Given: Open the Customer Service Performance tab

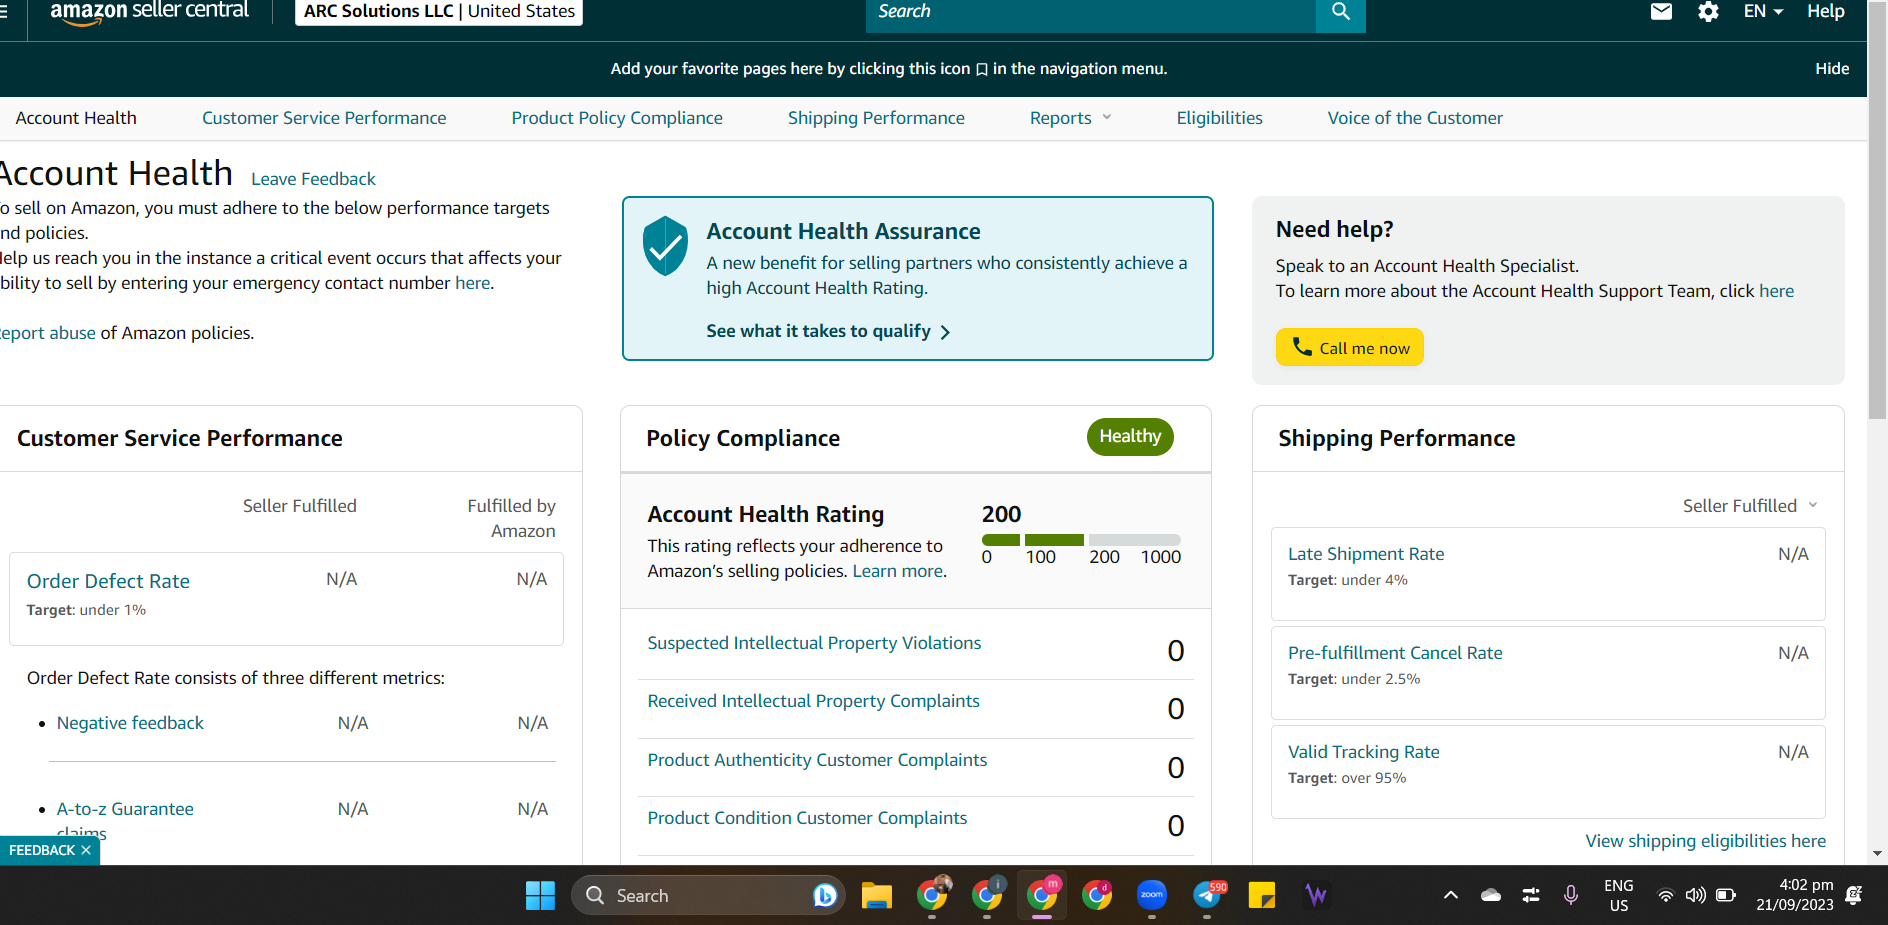Looking at the screenshot, I should pos(324,118).
